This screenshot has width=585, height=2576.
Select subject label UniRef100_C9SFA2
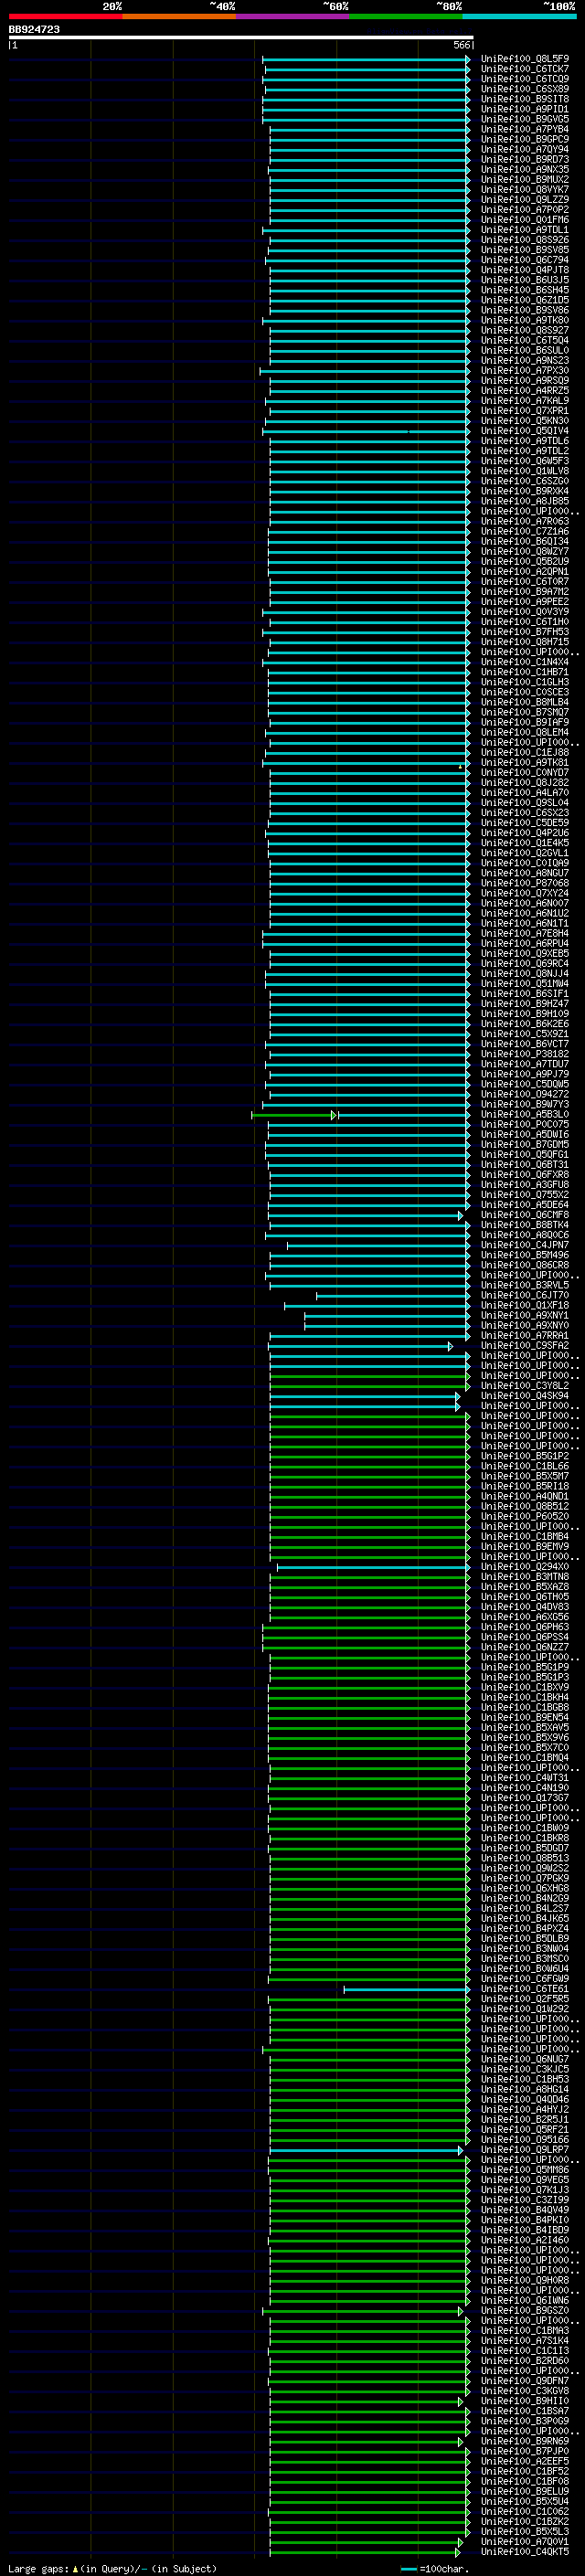point(525,1345)
